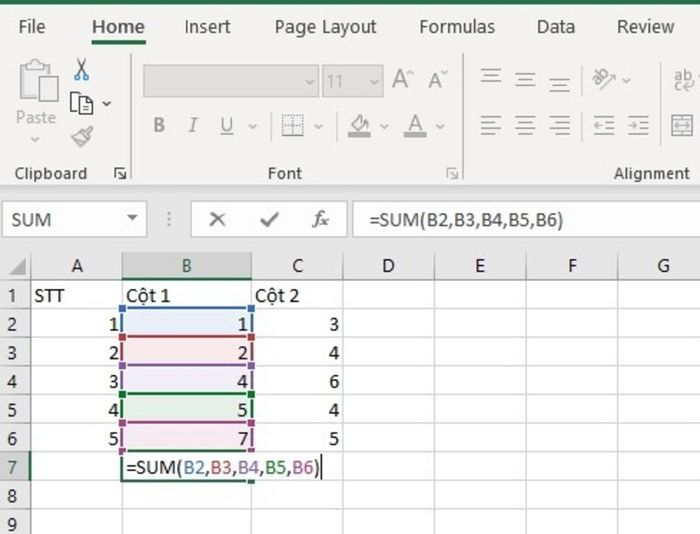The height and width of the screenshot is (534, 700).
Task: Select Center alignment icon
Action: tap(525, 125)
